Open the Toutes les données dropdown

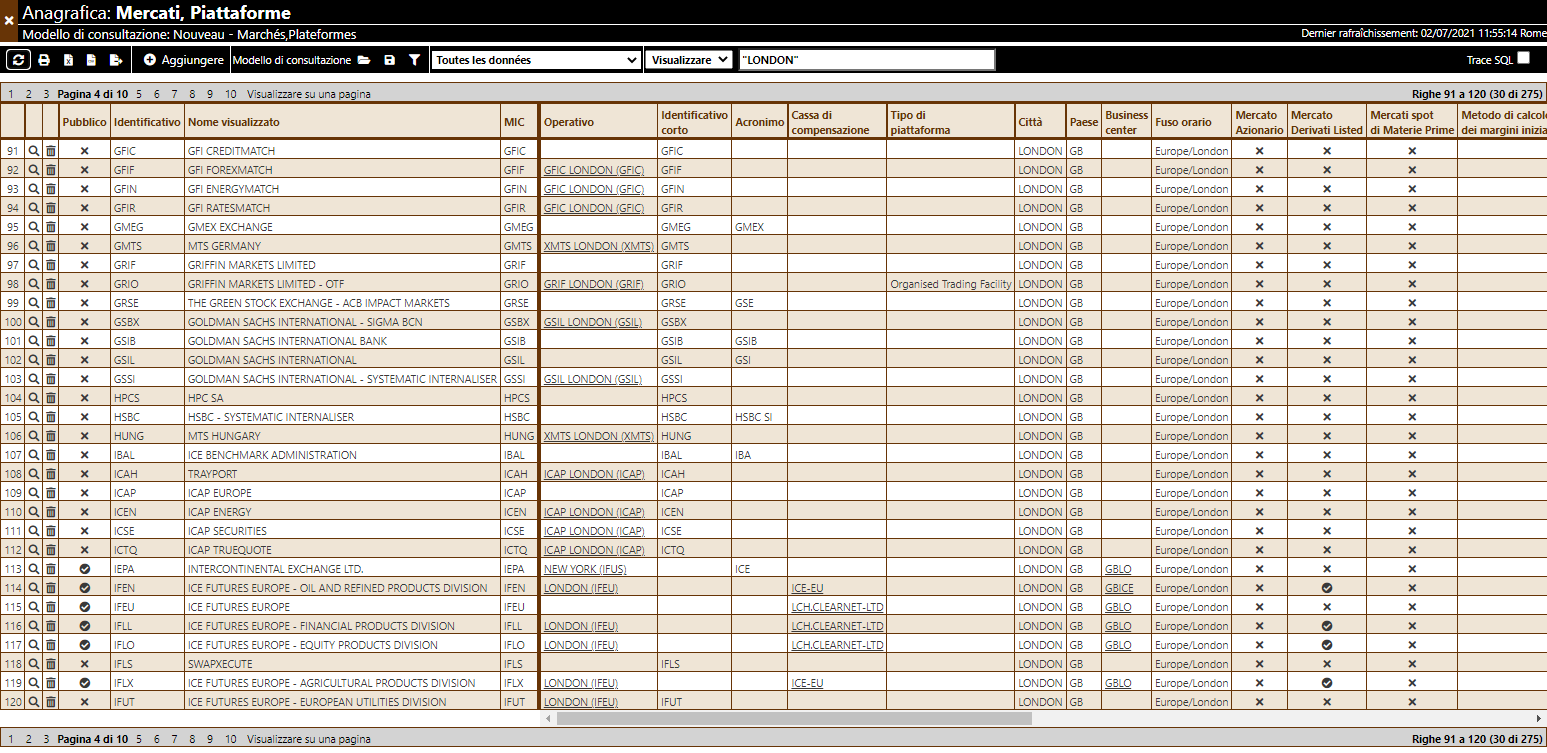click(x=535, y=60)
